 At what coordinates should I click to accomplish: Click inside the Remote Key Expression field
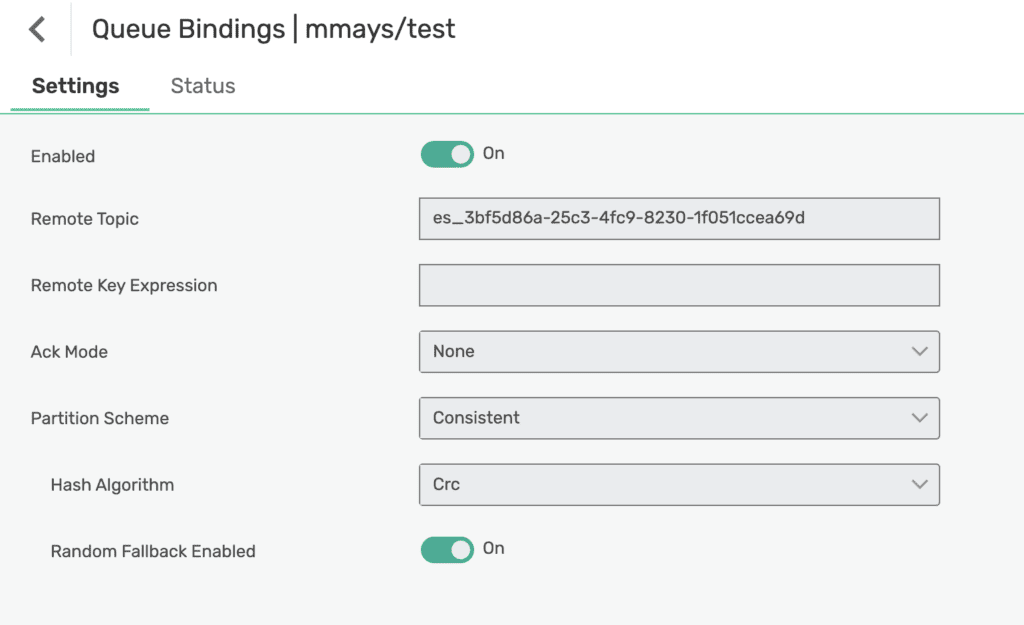(x=680, y=285)
